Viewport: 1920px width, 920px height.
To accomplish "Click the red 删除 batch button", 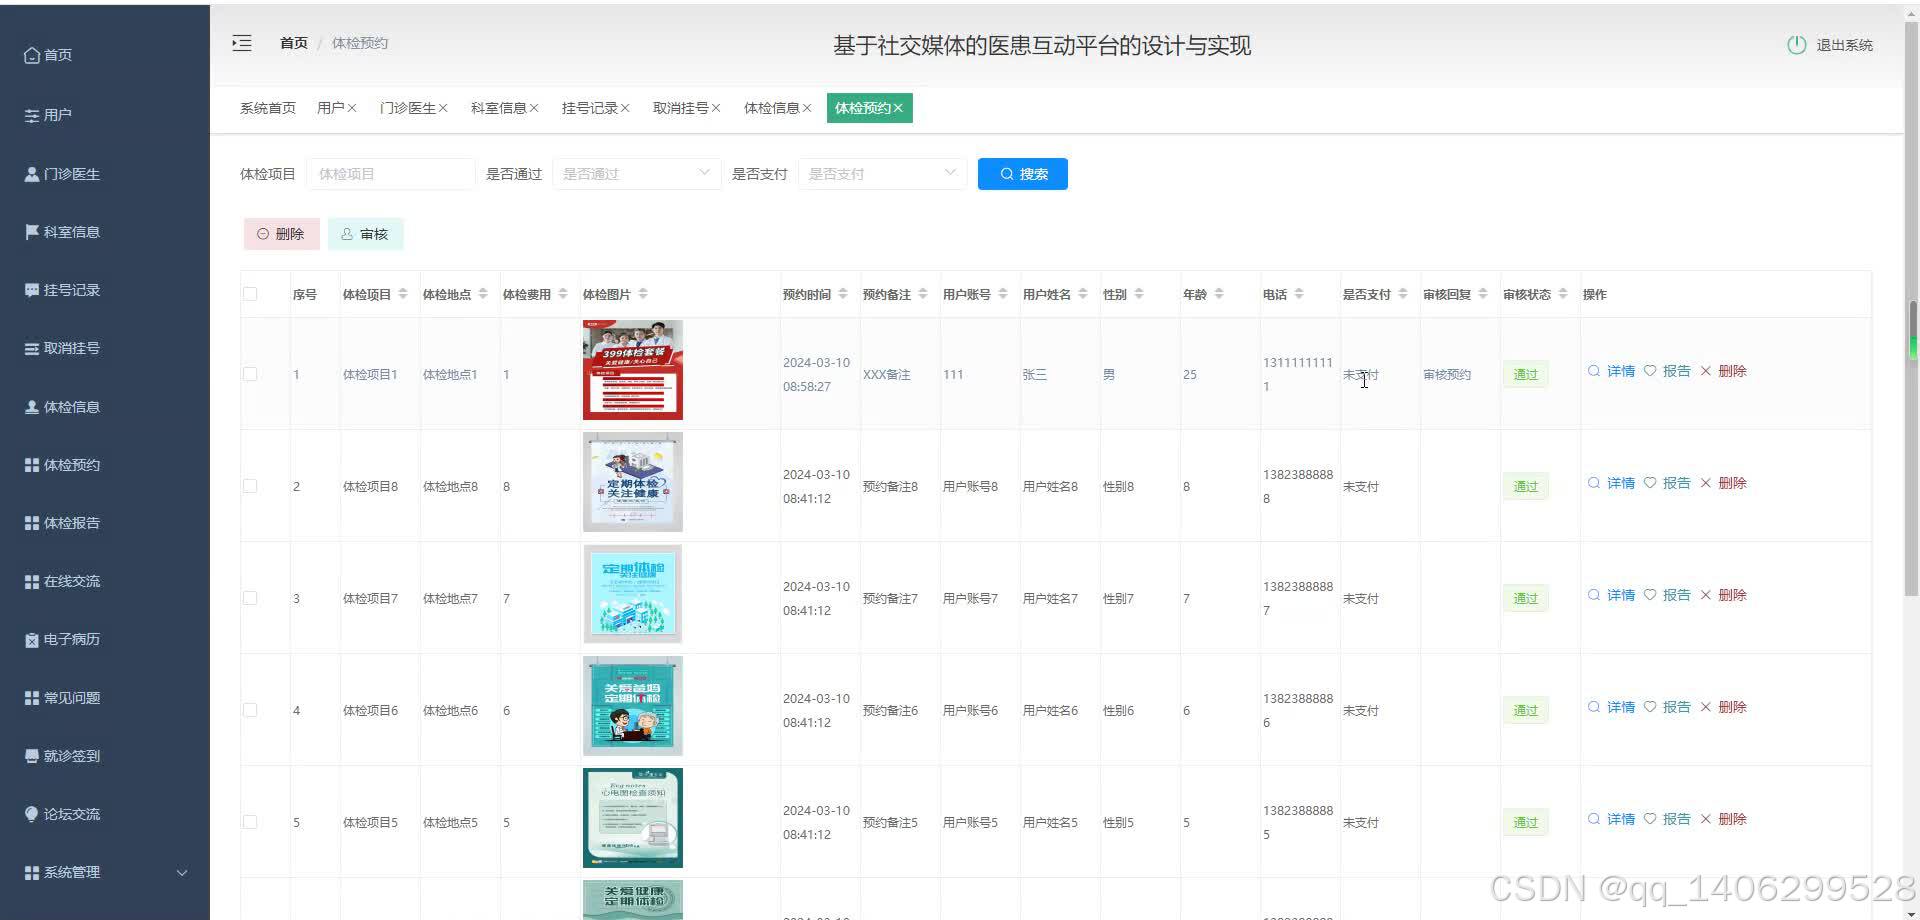I will pyautogui.click(x=281, y=234).
